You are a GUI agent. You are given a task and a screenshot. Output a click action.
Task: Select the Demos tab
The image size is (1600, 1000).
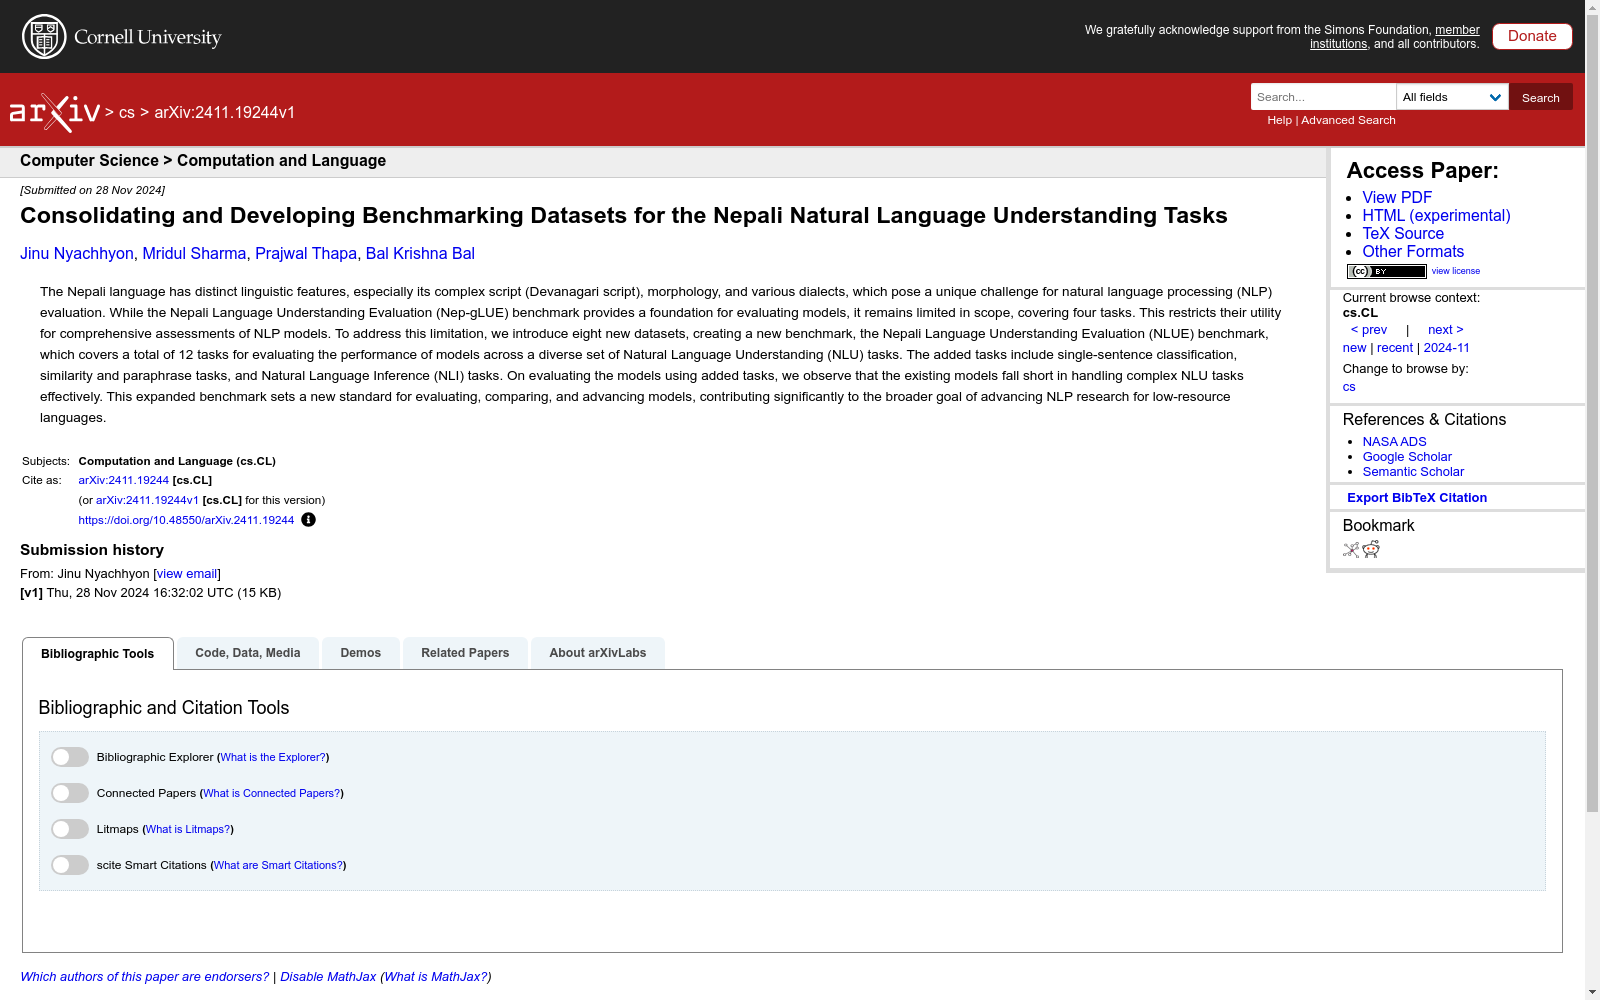(x=361, y=653)
